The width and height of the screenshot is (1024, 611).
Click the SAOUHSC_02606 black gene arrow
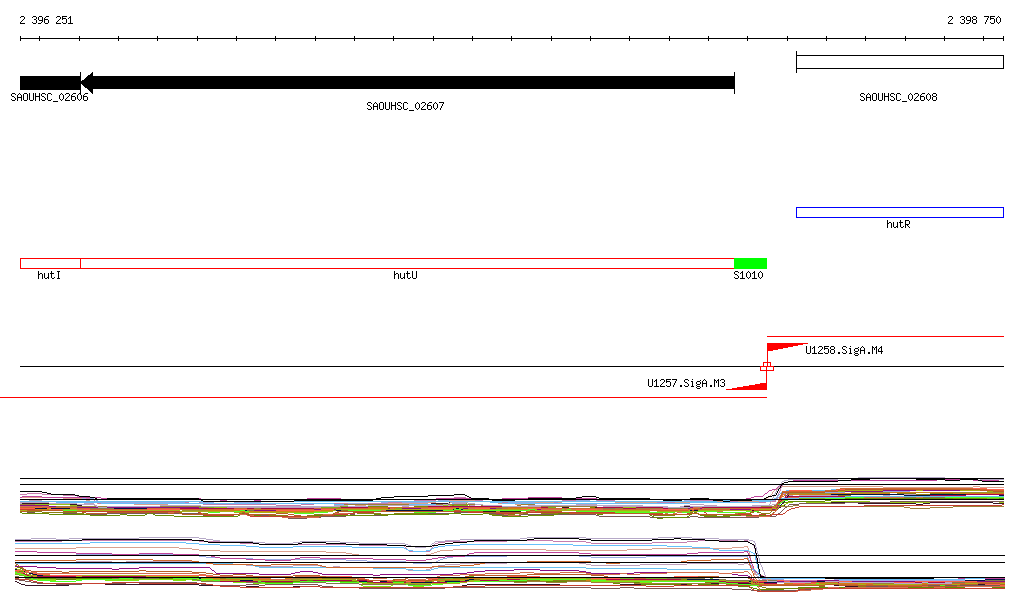[x=49, y=83]
